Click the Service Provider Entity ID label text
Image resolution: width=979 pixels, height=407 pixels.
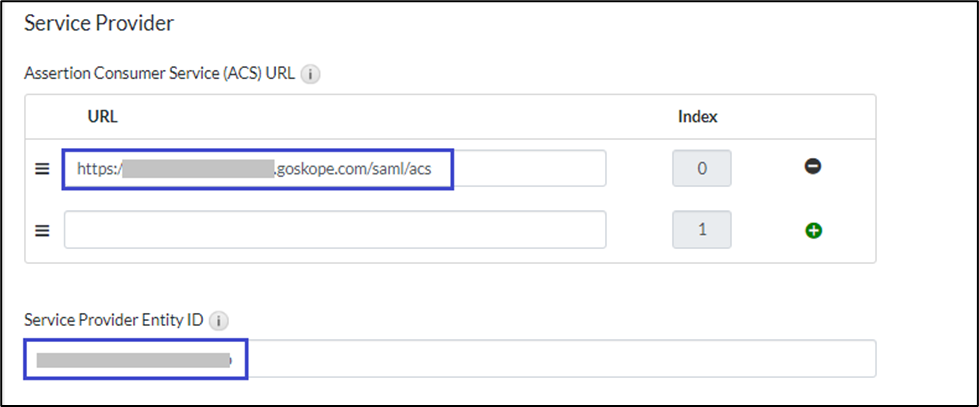click(x=114, y=321)
